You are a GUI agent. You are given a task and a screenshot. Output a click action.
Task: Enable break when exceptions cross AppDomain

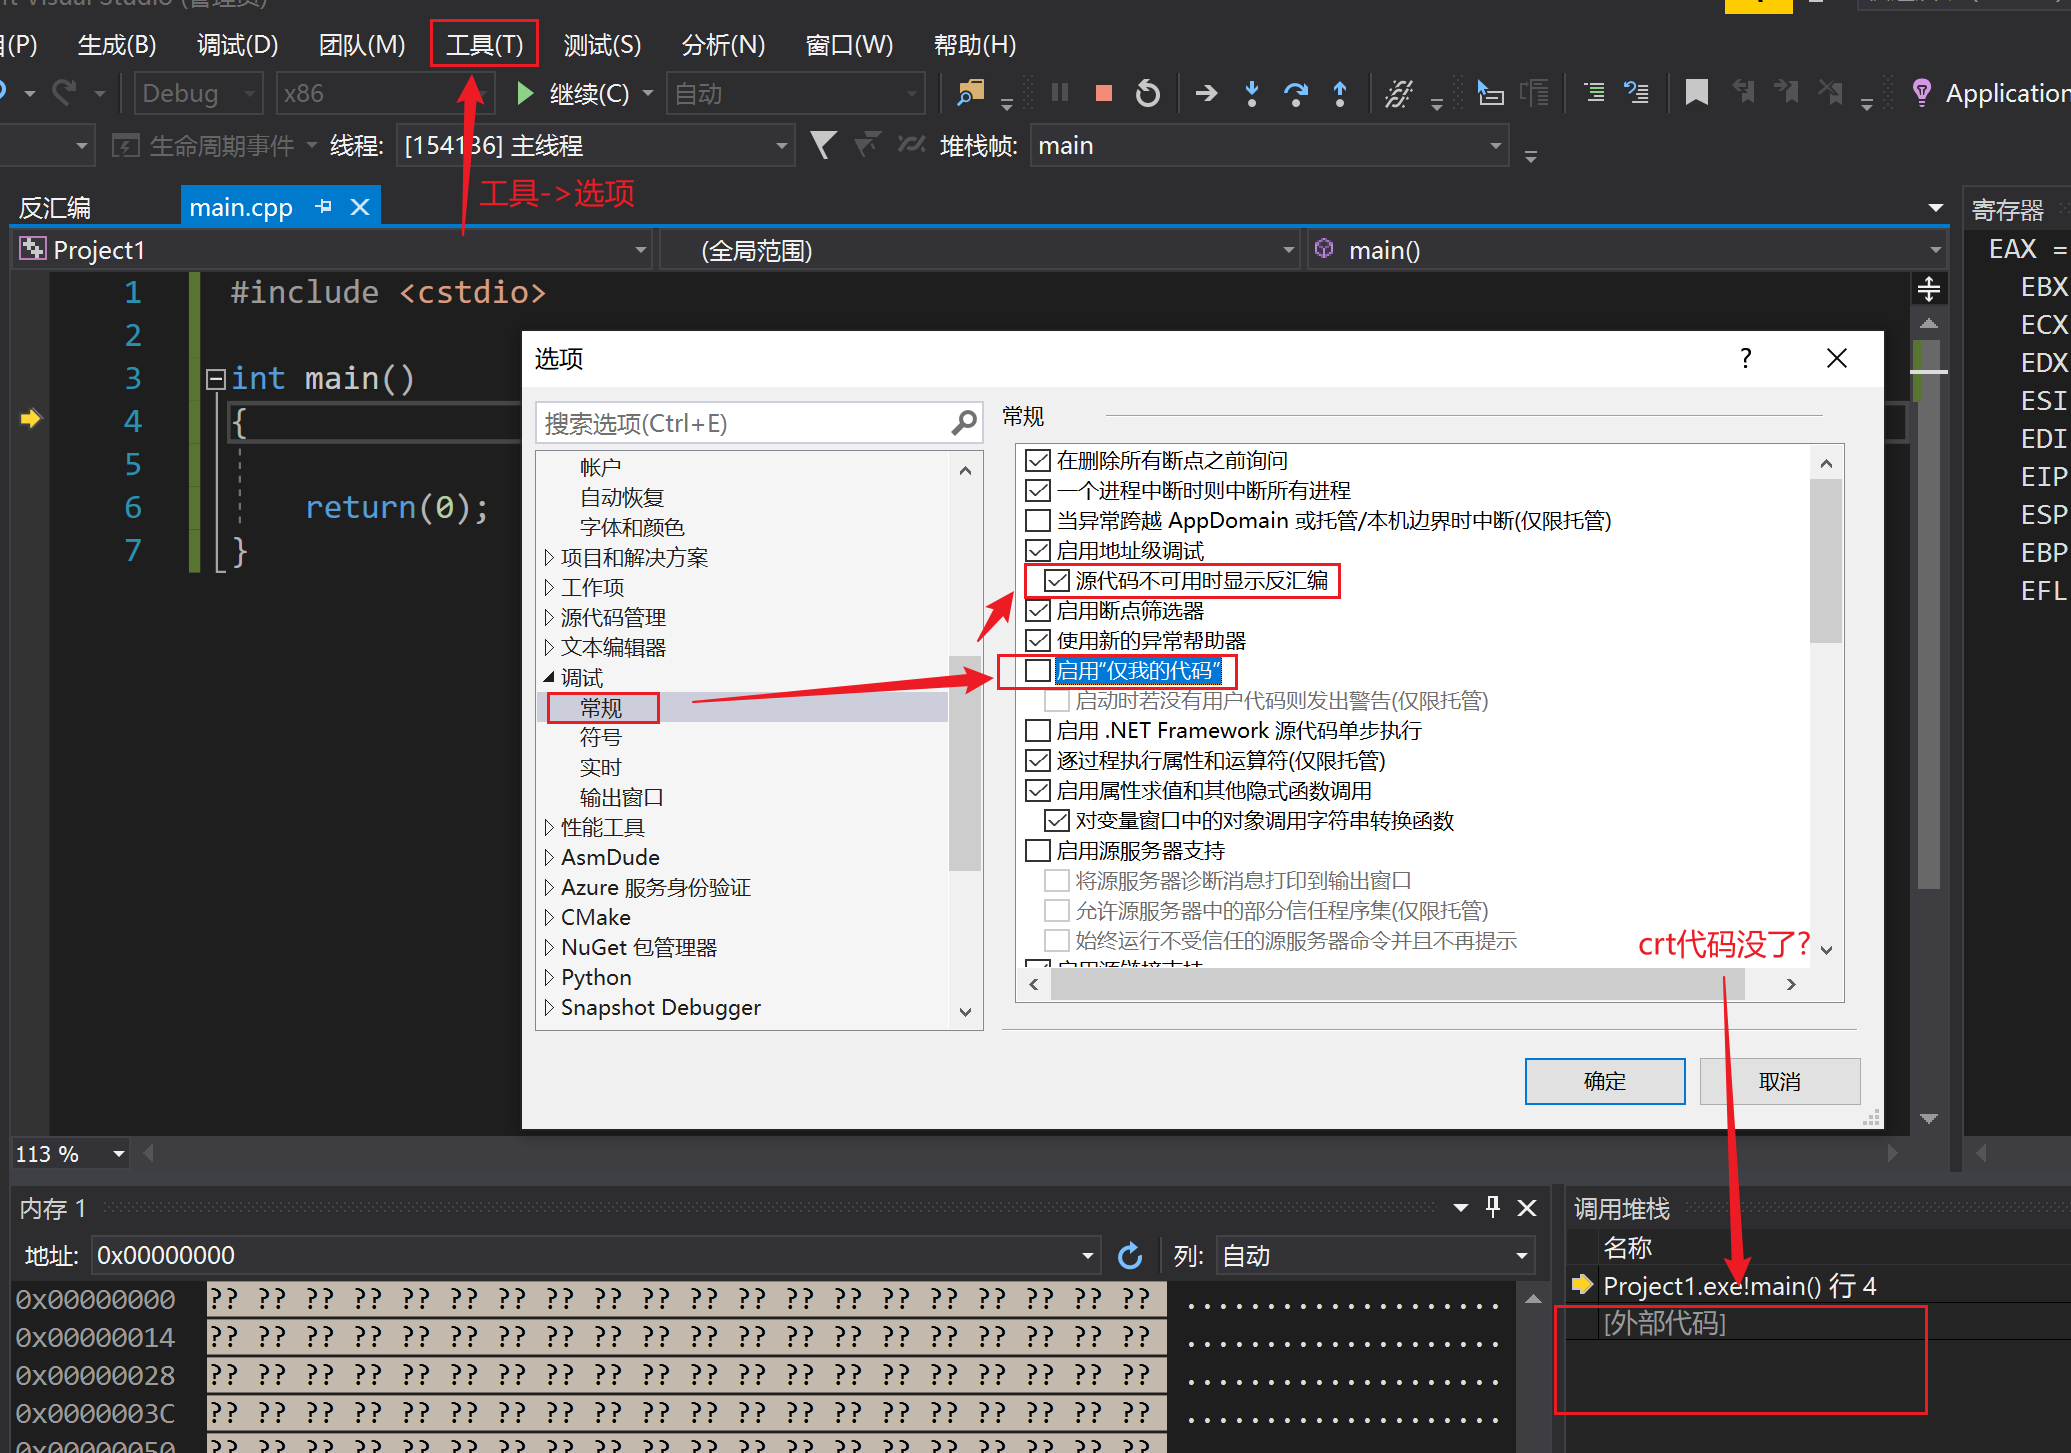pyautogui.click(x=1038, y=521)
